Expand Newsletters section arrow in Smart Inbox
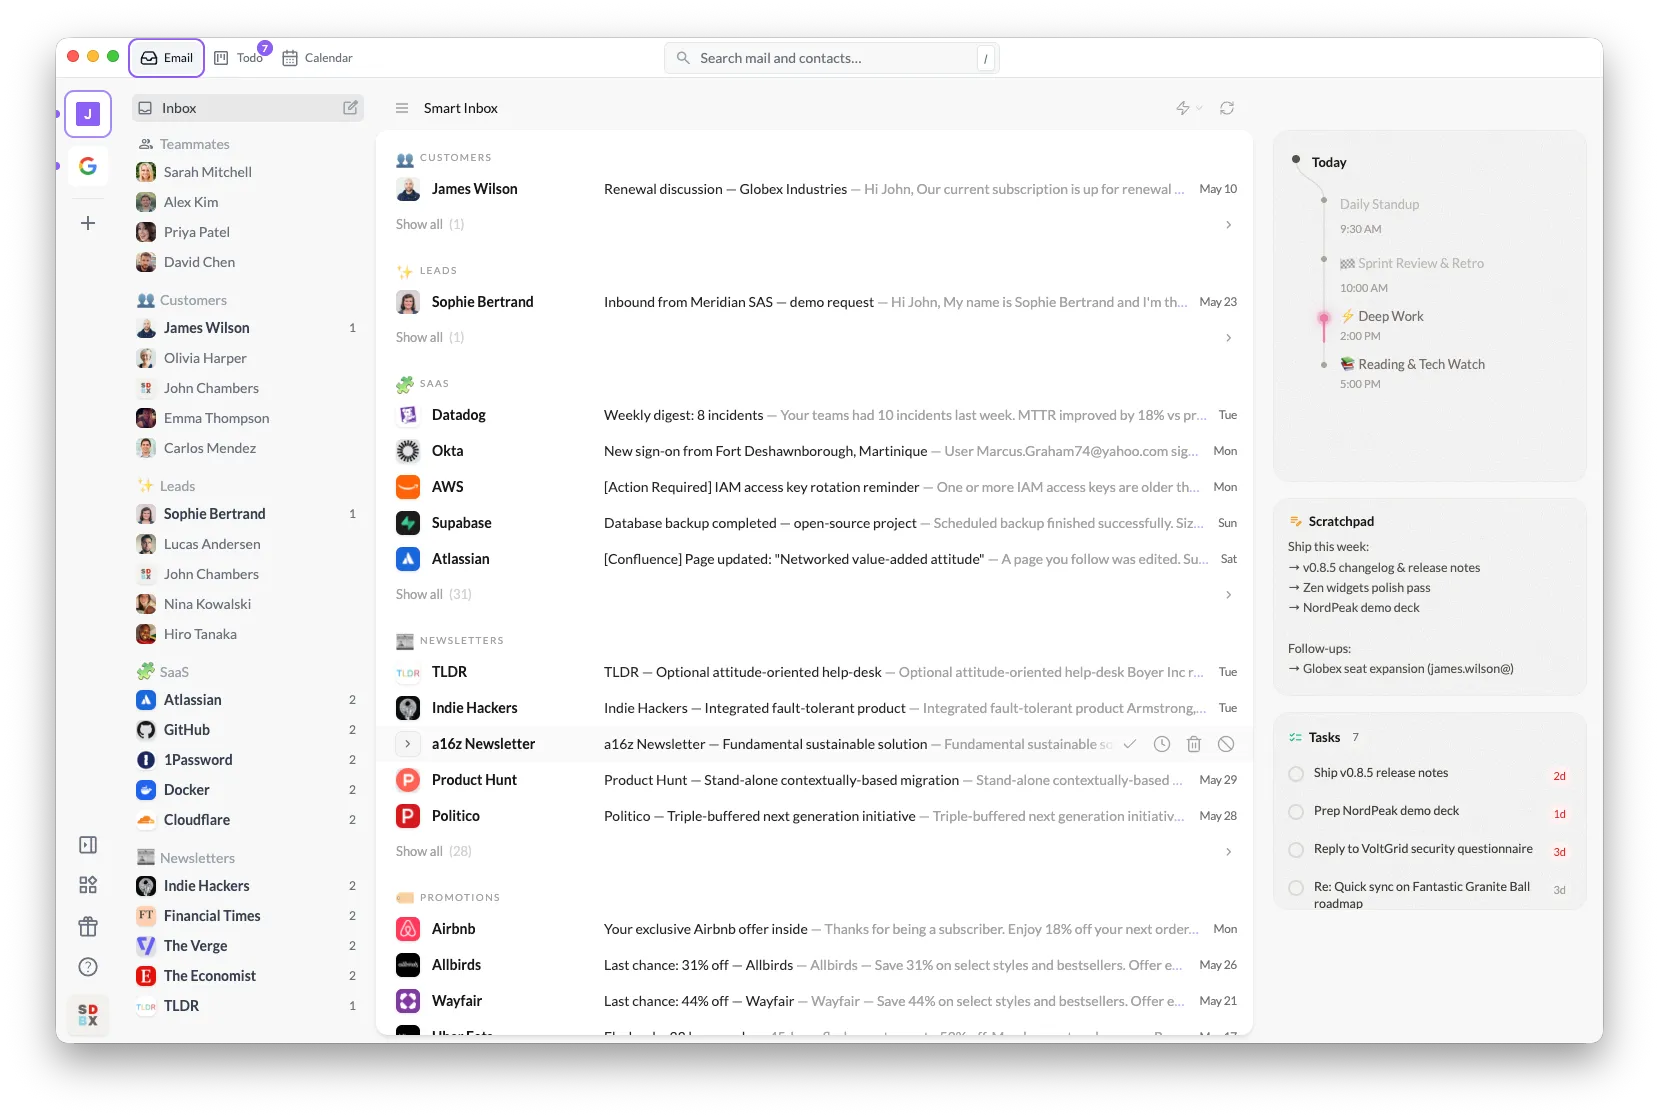 click(x=1228, y=852)
